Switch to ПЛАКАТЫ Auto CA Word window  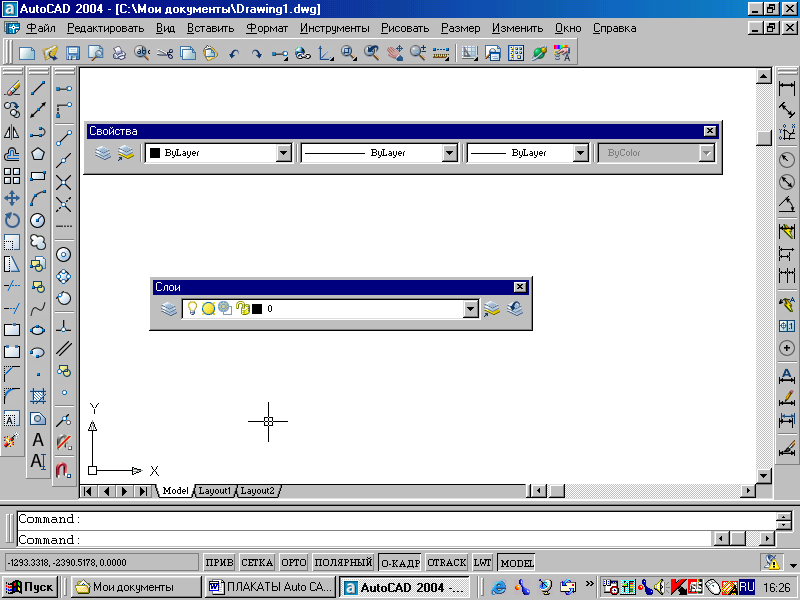[270, 587]
